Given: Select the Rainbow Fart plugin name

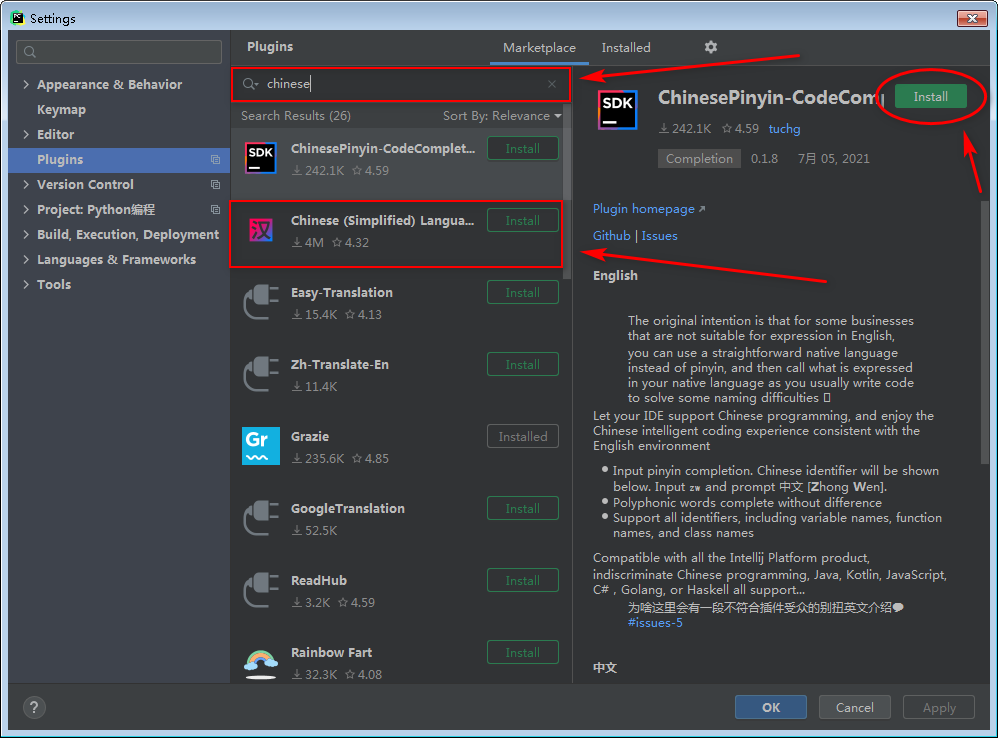Looking at the screenshot, I should point(331,652).
